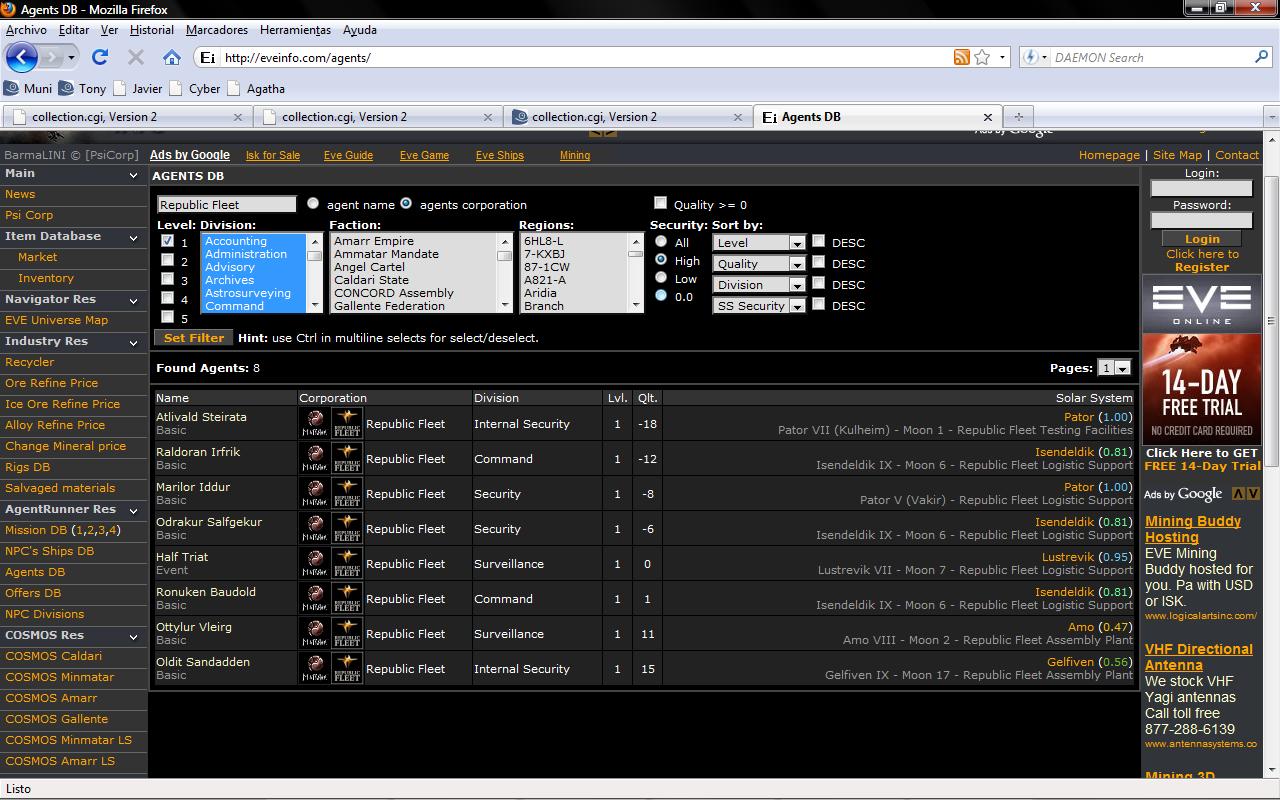Click the Set Filter button
Screen dimensions: 1280x800
[x=194, y=338]
